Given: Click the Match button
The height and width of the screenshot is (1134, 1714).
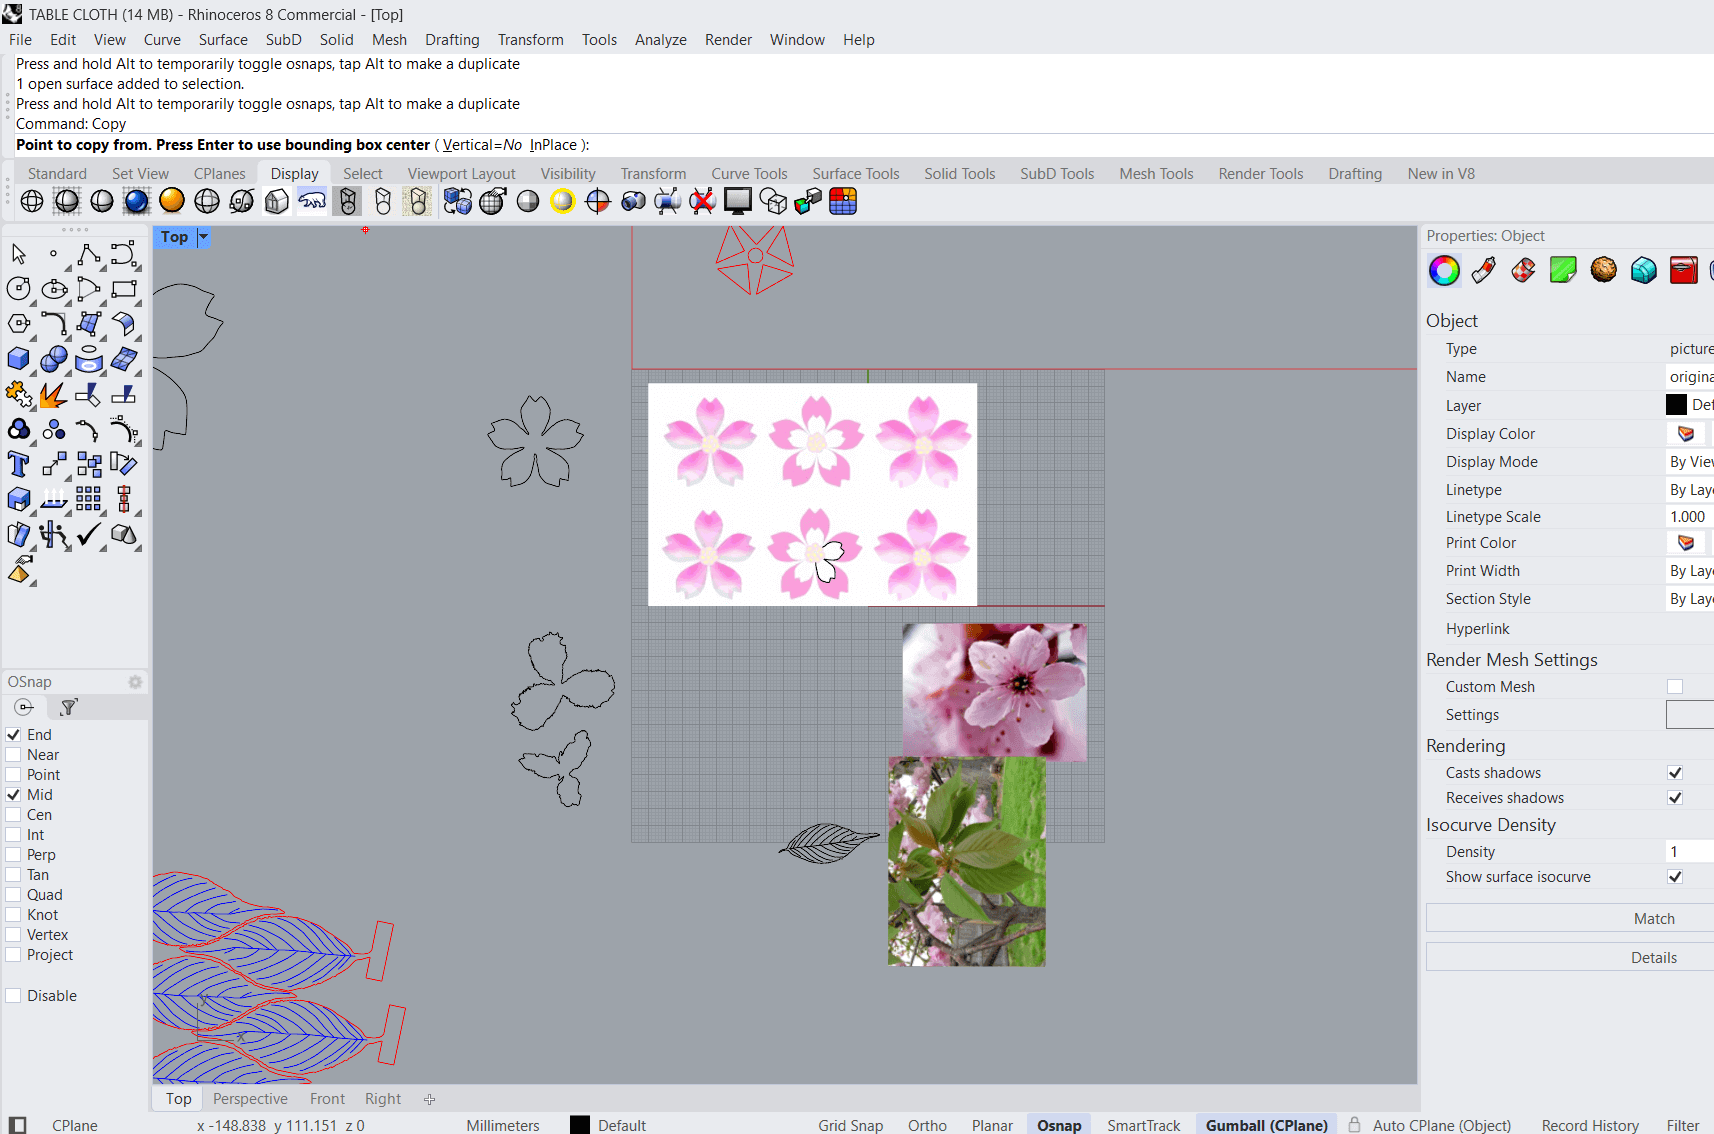Looking at the screenshot, I should [1653, 919].
